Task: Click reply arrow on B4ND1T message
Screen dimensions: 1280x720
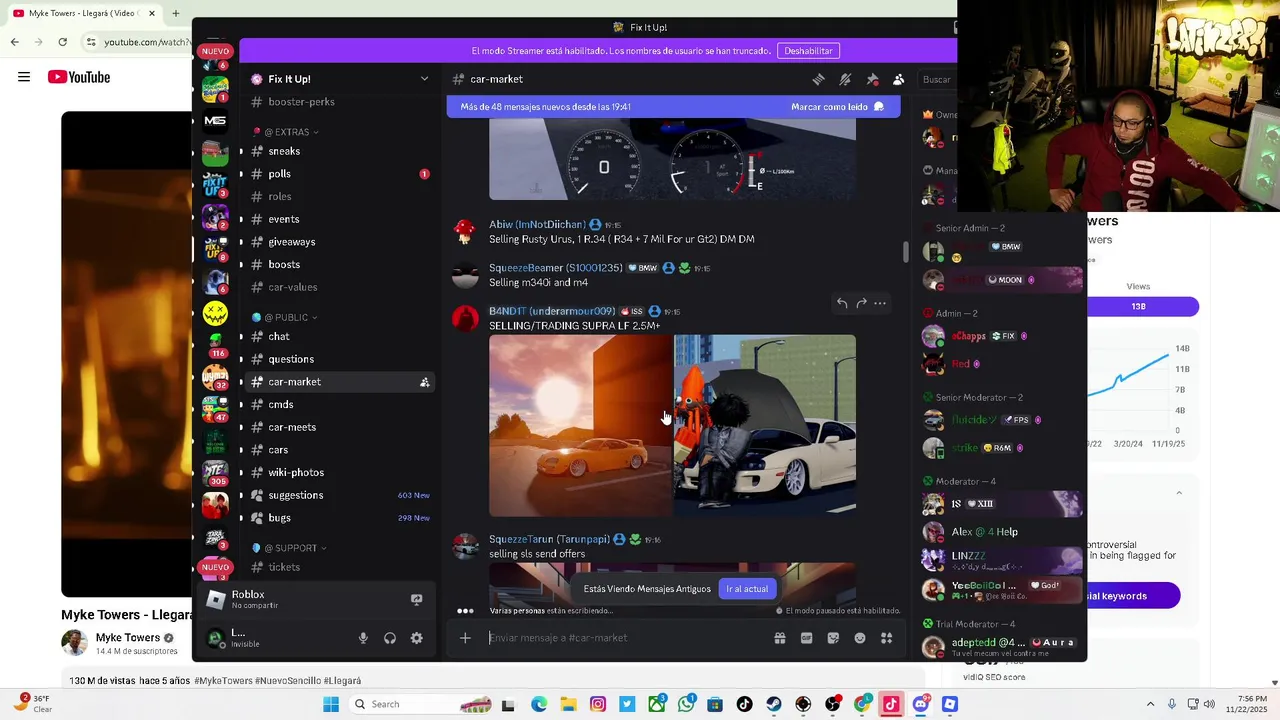Action: pos(842,303)
